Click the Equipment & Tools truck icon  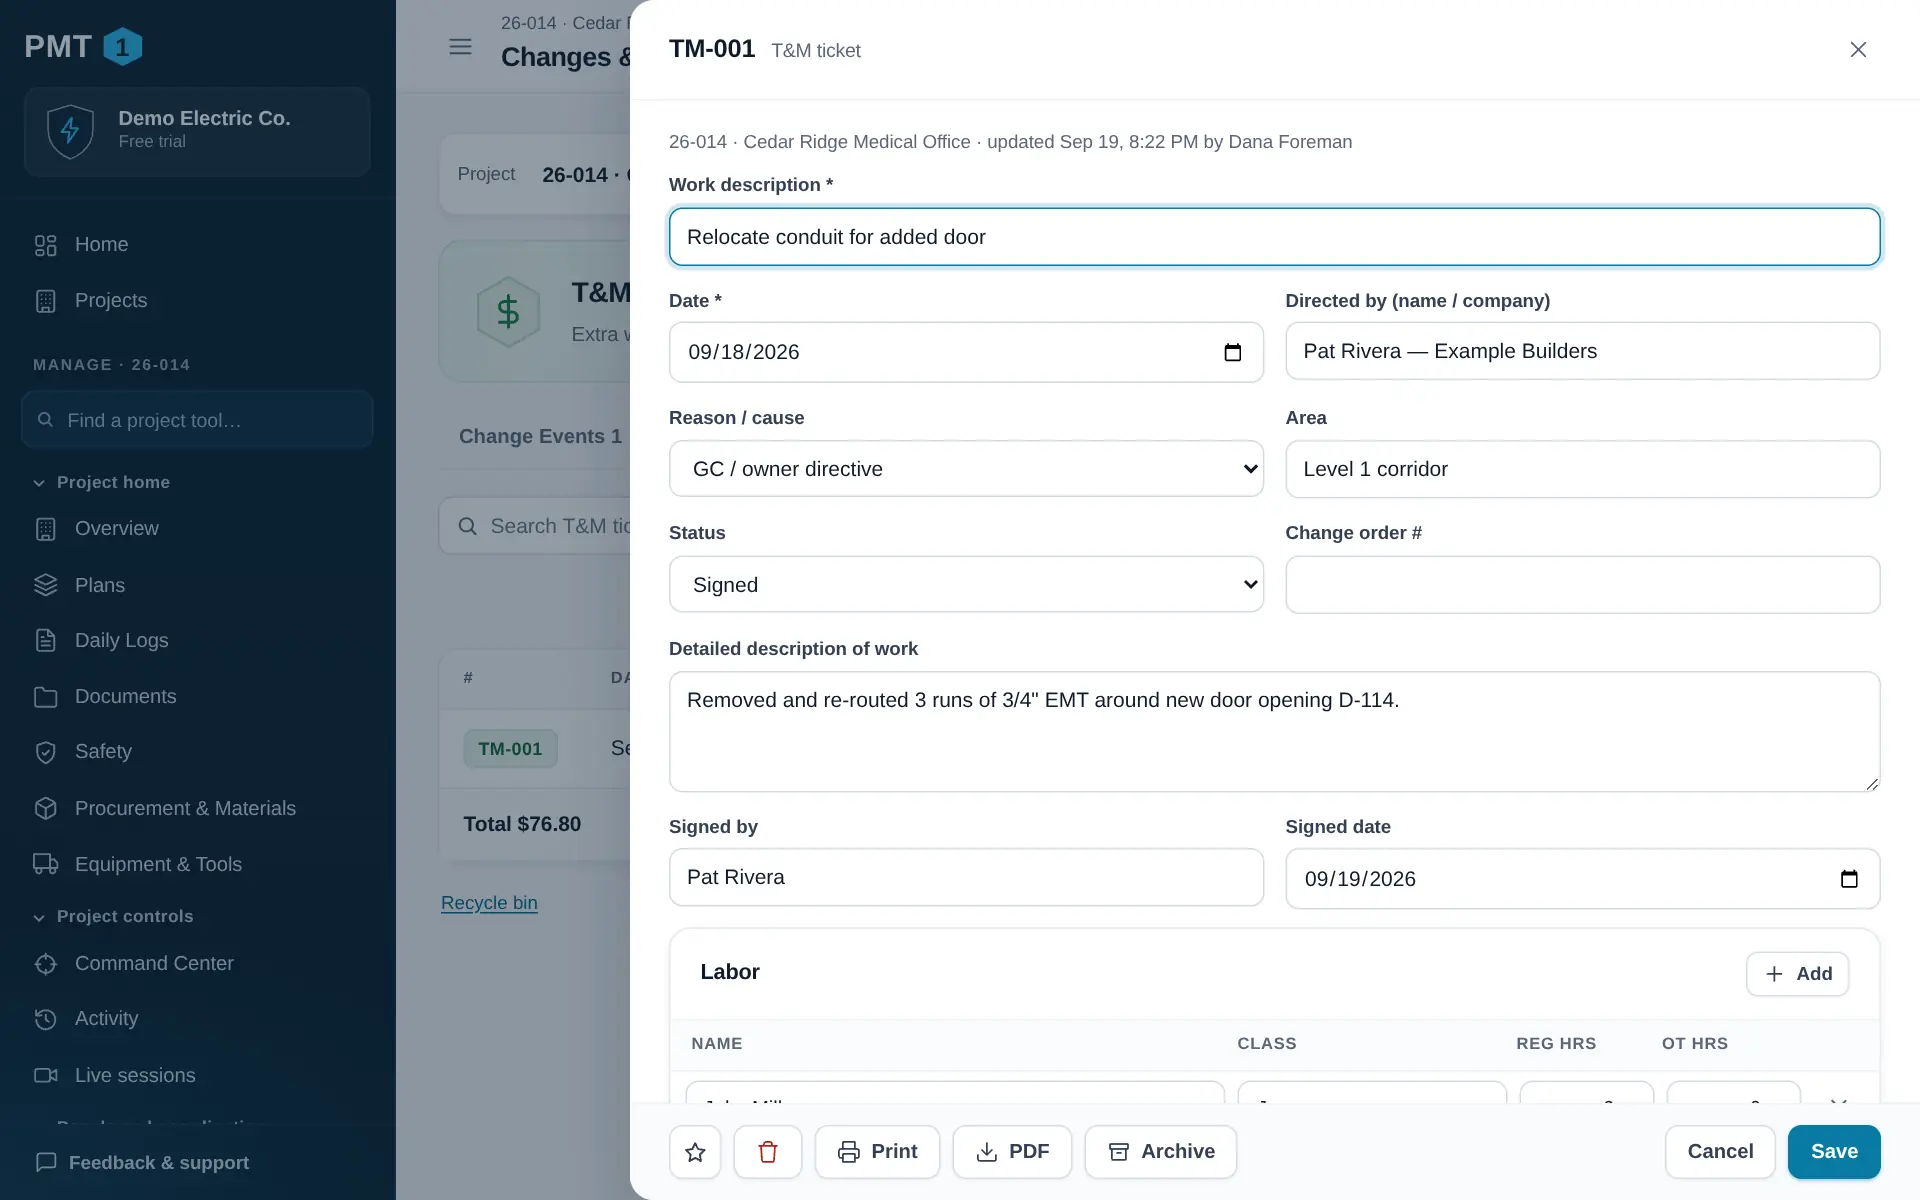[46, 864]
